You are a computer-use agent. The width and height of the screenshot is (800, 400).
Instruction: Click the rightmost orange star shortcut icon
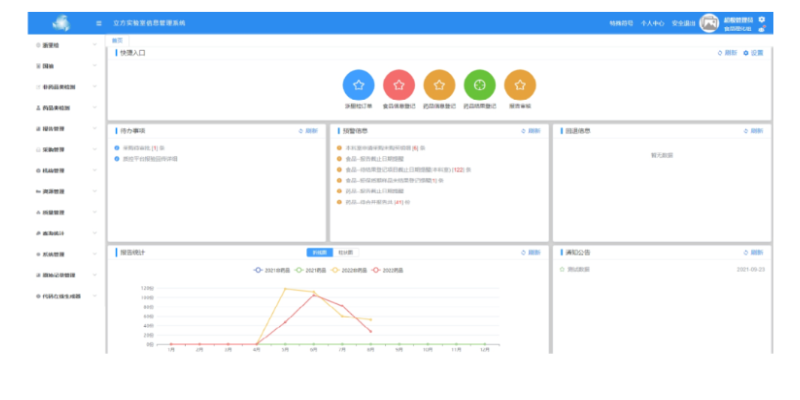[520, 85]
